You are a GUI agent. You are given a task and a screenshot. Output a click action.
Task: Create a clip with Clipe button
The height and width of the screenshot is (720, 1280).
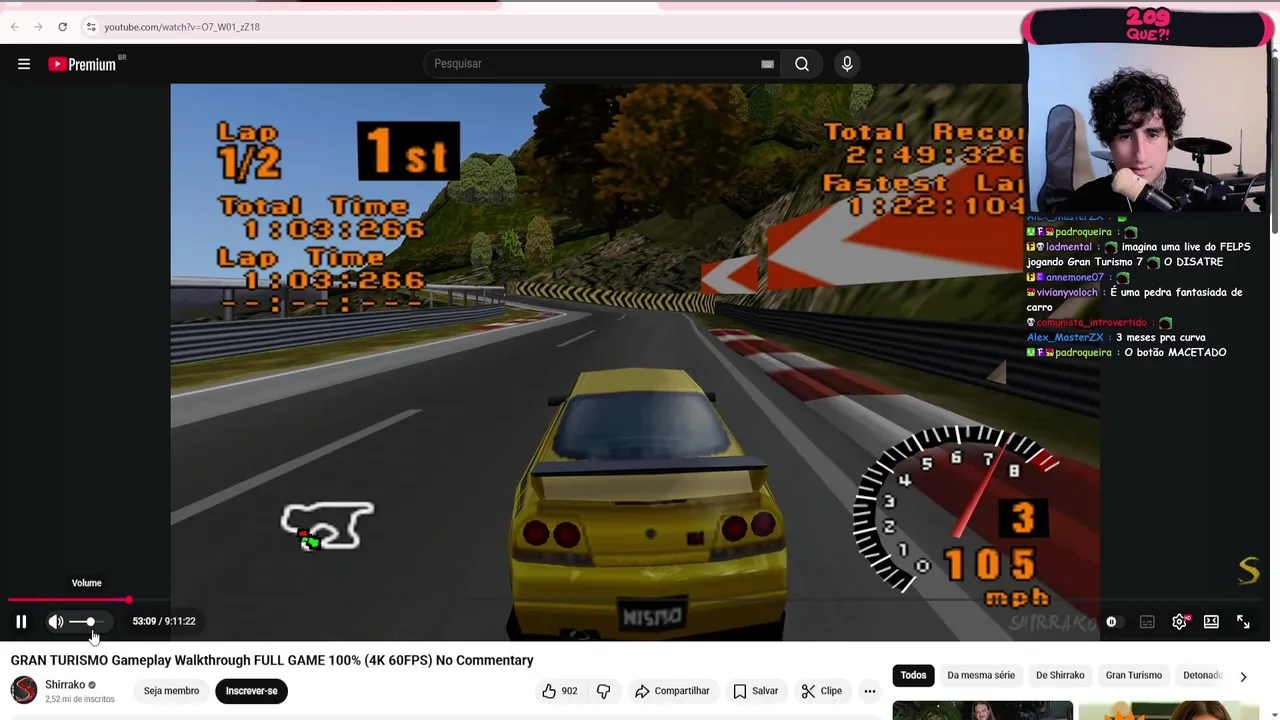pyautogui.click(x=821, y=691)
